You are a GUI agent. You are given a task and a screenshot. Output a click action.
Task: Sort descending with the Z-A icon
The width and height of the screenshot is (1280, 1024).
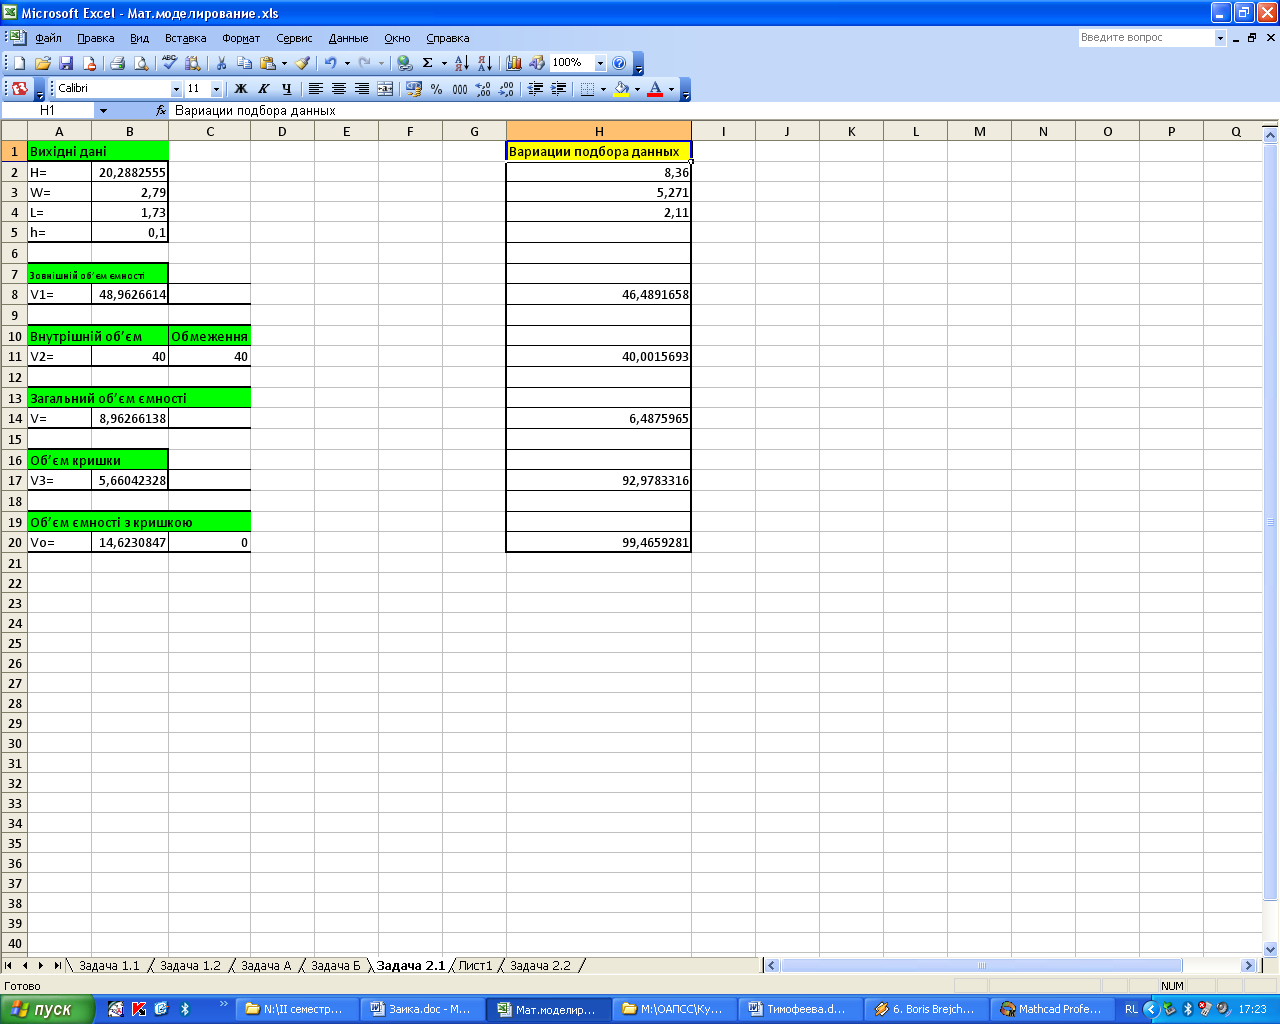(485, 63)
